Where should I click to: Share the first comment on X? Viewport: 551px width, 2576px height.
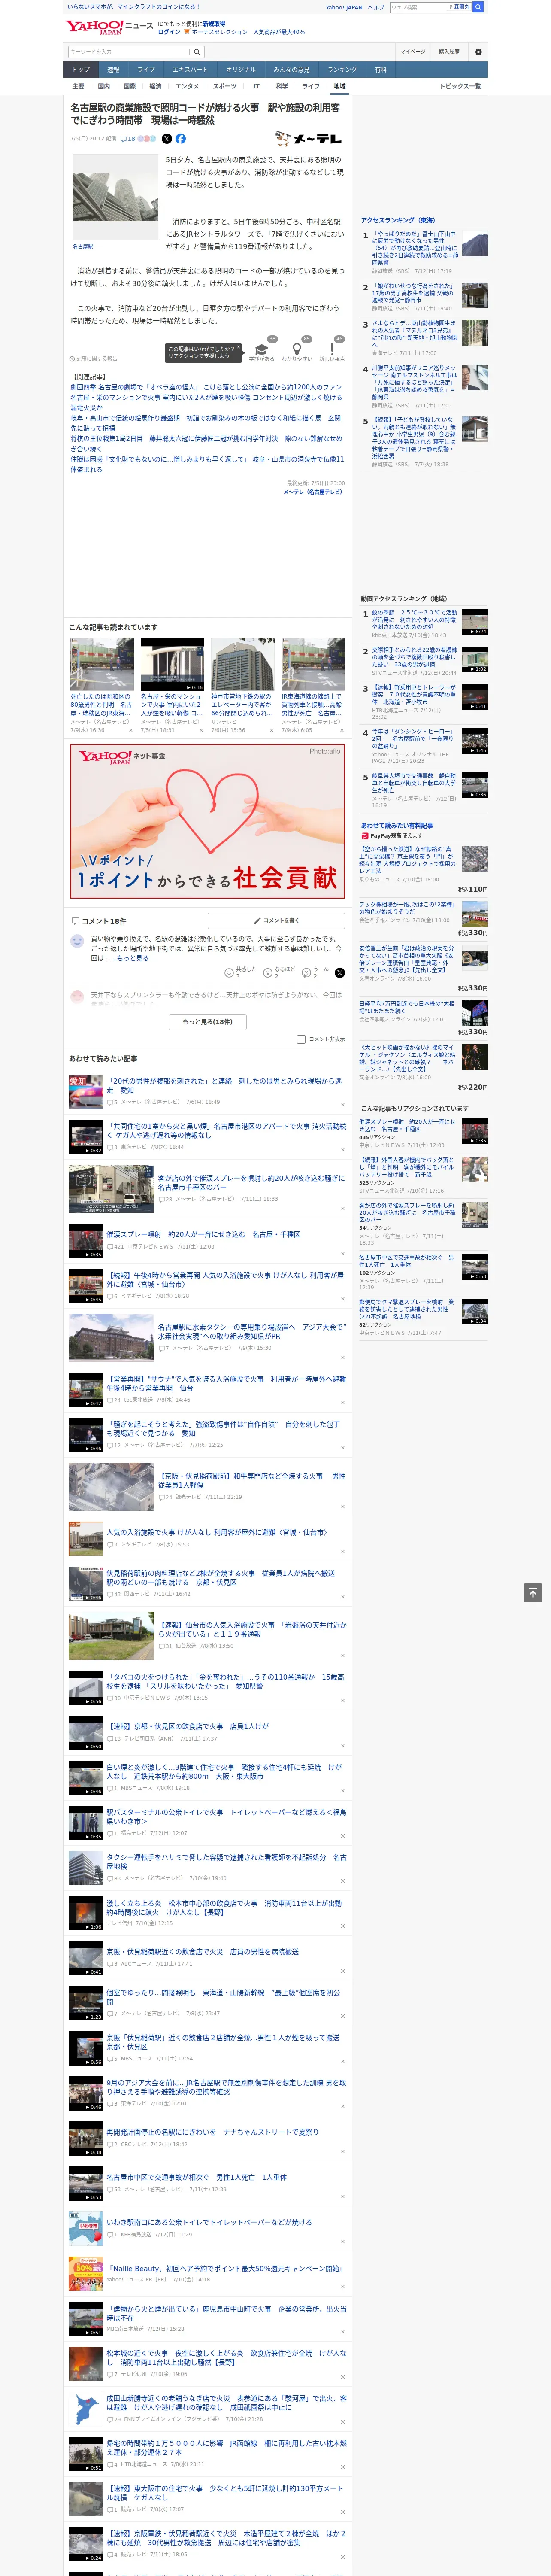point(340,972)
